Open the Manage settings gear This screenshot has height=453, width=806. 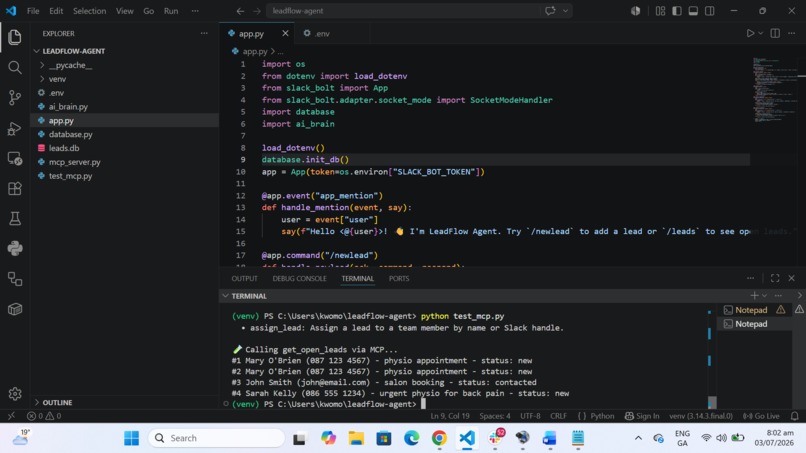click(15, 393)
